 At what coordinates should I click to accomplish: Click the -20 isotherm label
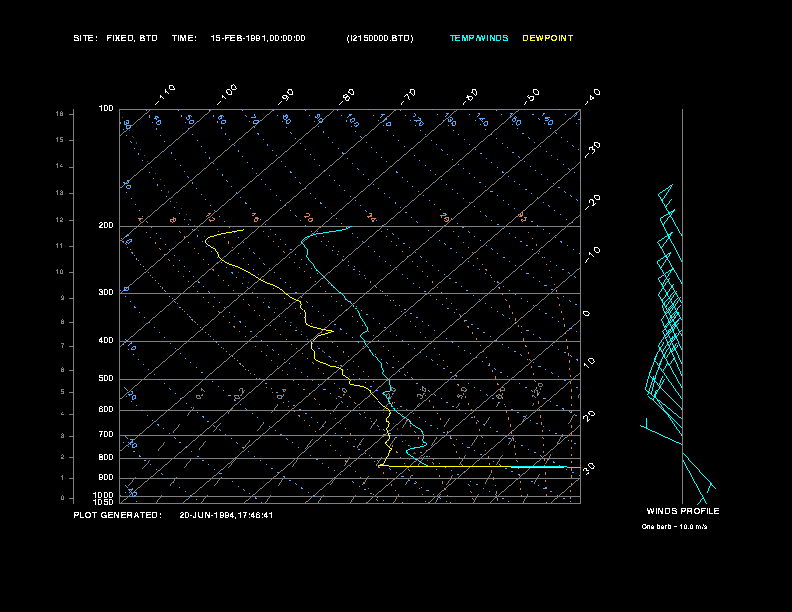(x=593, y=203)
